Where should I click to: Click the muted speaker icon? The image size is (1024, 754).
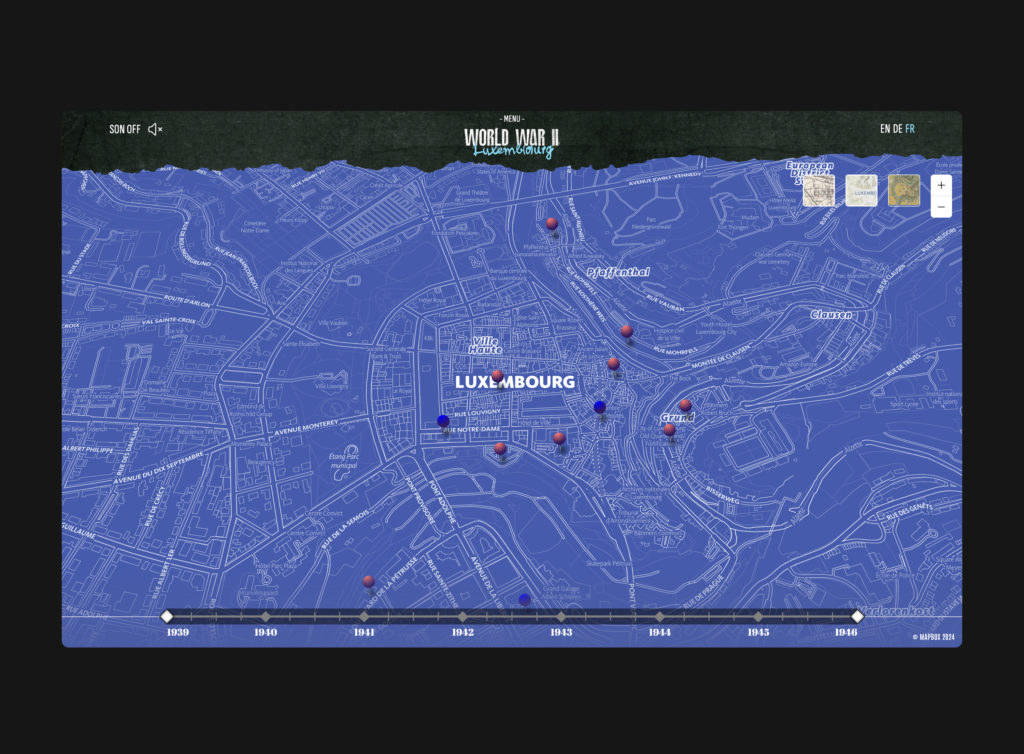[155, 129]
